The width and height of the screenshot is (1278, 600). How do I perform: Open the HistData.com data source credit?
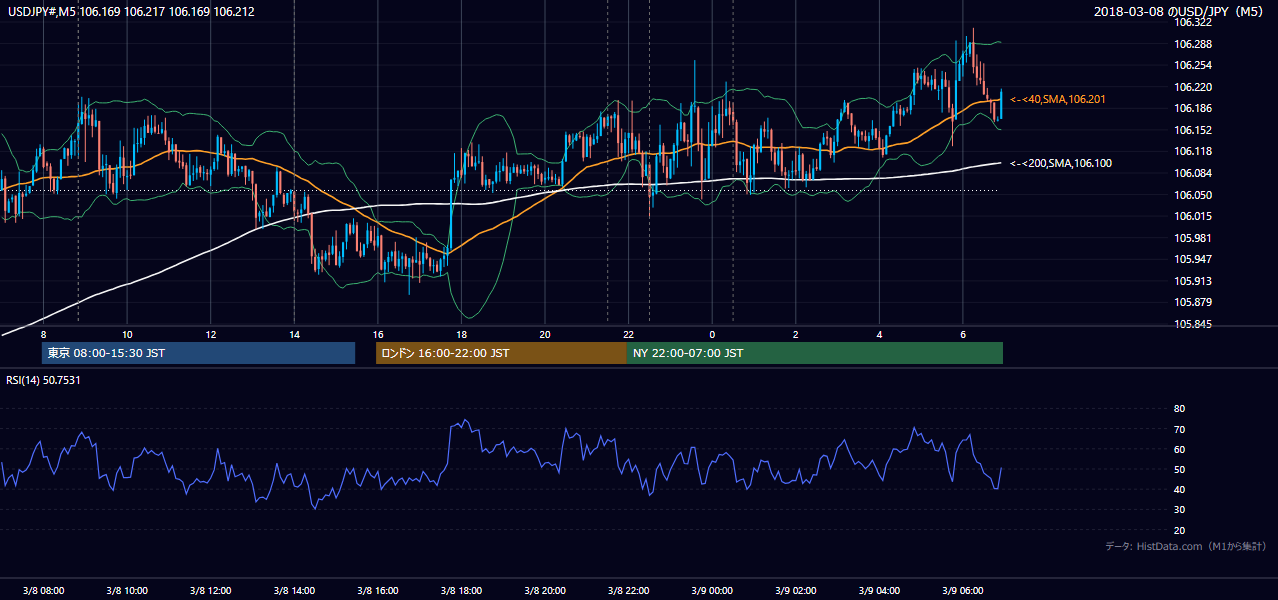pos(1185,546)
